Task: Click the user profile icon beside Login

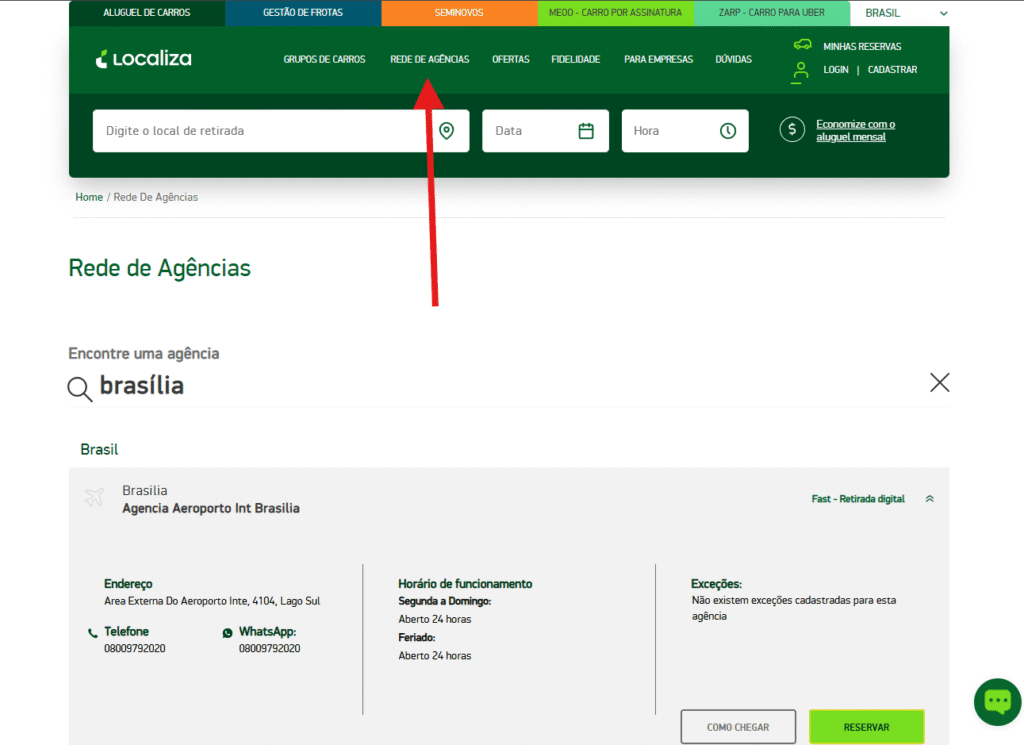Action: [x=800, y=71]
